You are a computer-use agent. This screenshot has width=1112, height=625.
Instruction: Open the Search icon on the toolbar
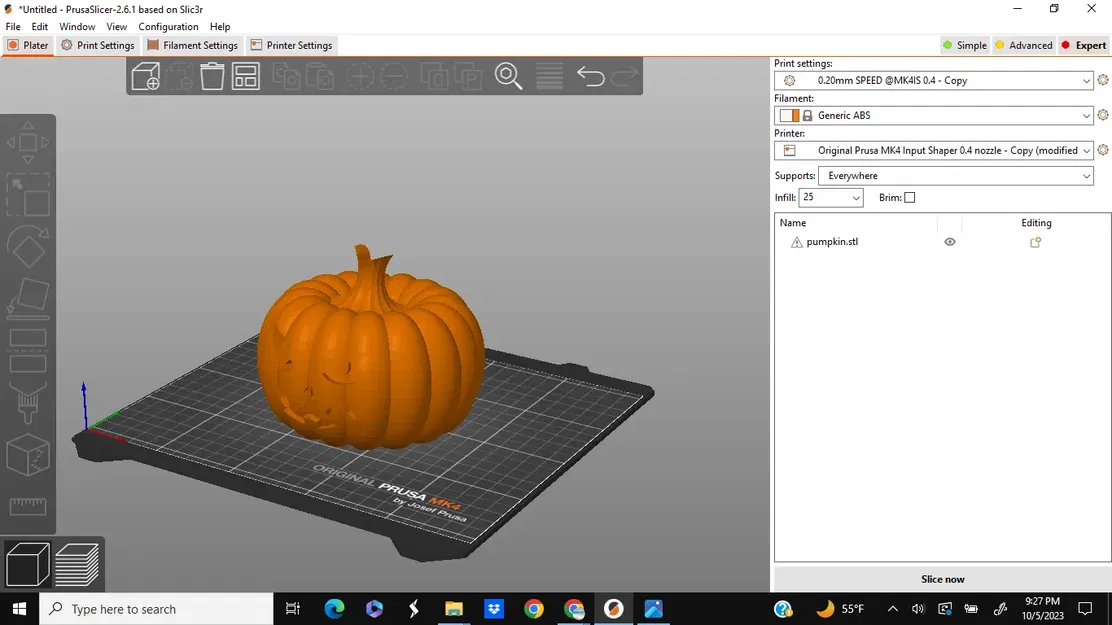(x=509, y=75)
